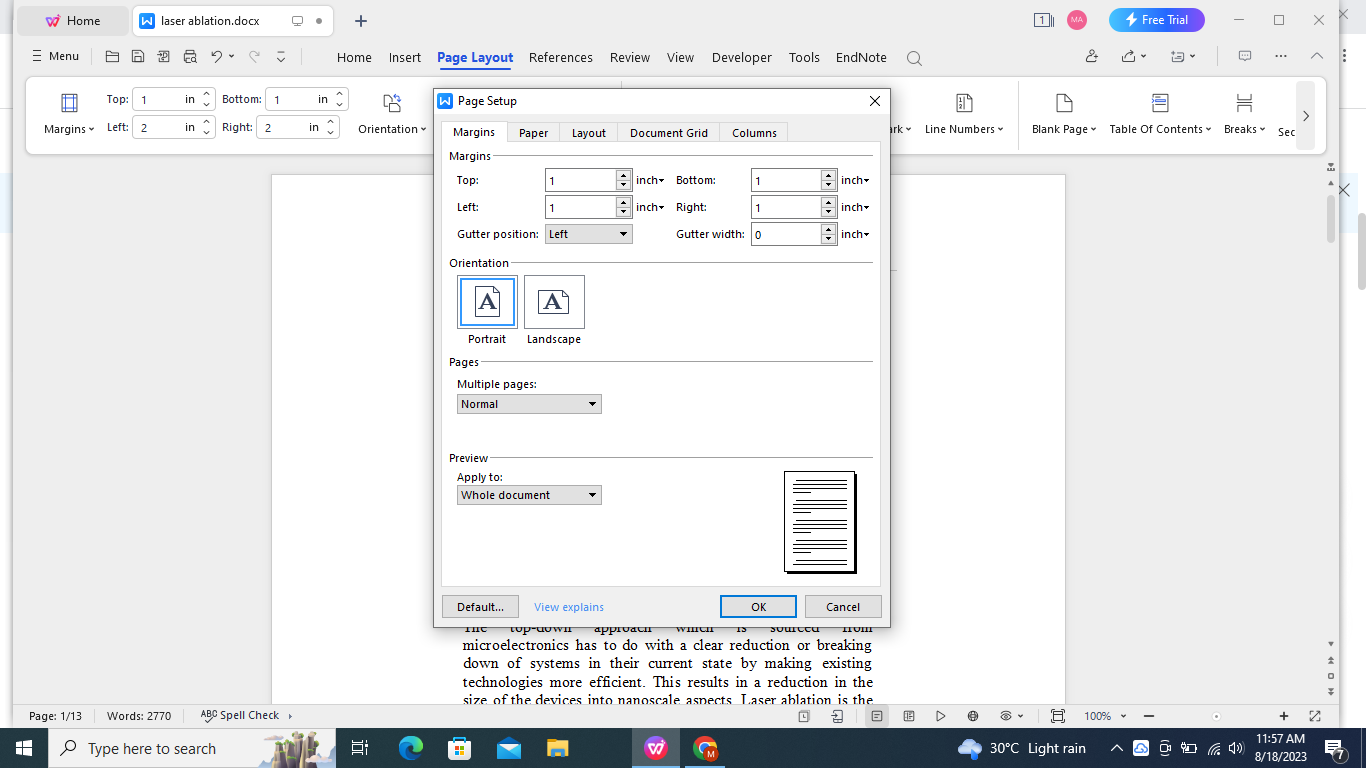Open the Table Of Contents tool
This screenshot has width=1366, height=768.
(1159, 112)
